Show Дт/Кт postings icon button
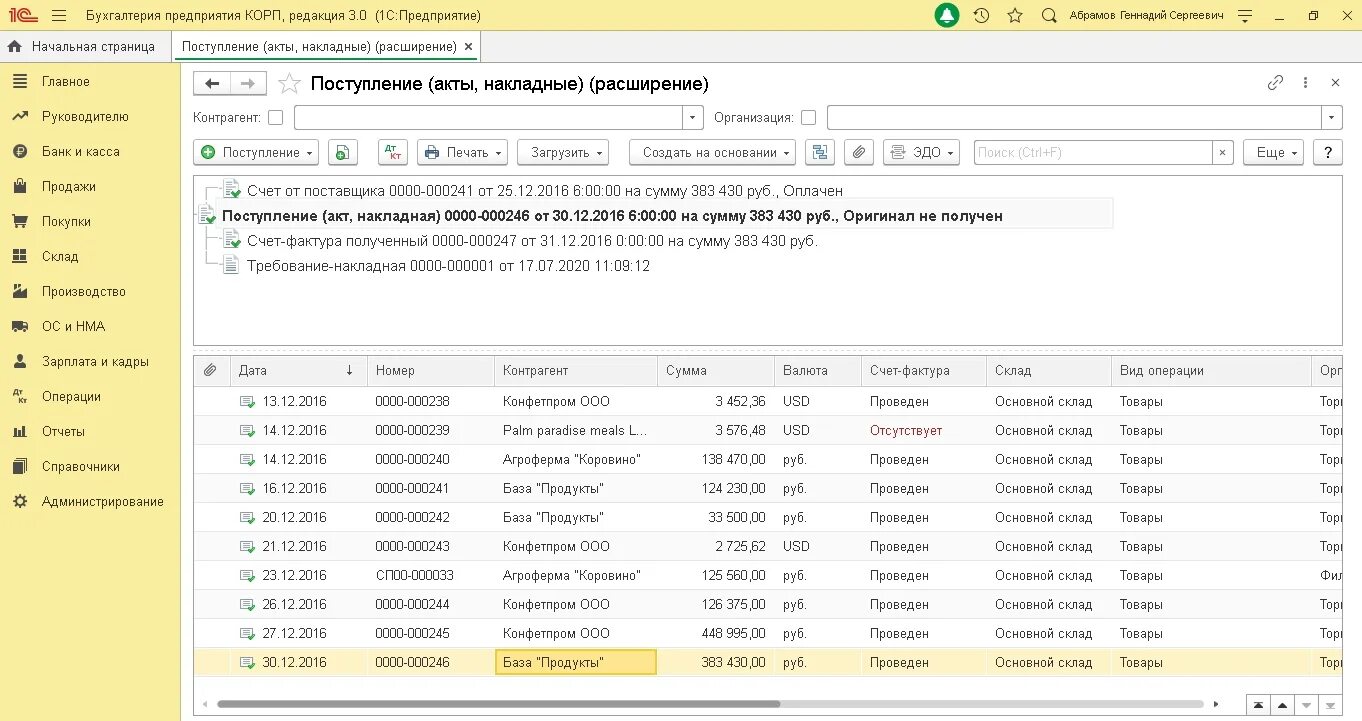The height and width of the screenshot is (721, 1362). click(394, 152)
